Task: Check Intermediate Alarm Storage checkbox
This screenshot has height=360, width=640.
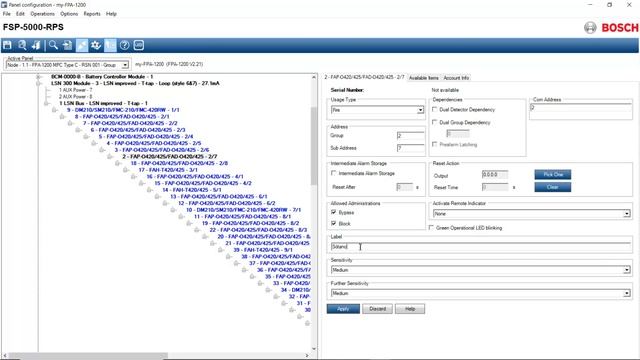Action: click(334, 173)
